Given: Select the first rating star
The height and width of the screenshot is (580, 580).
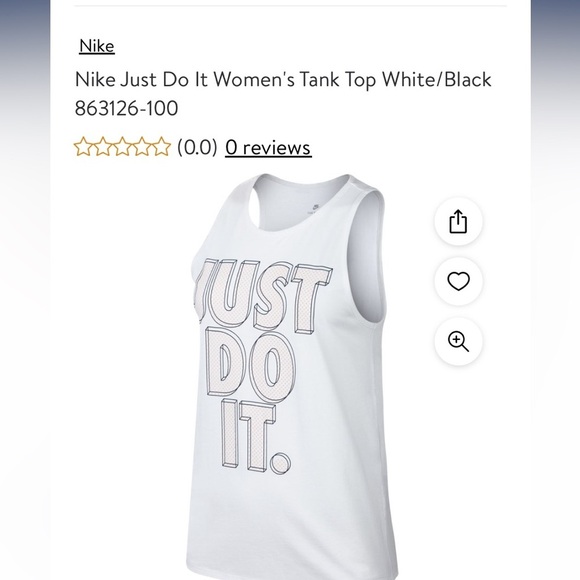Looking at the screenshot, I should [84, 147].
